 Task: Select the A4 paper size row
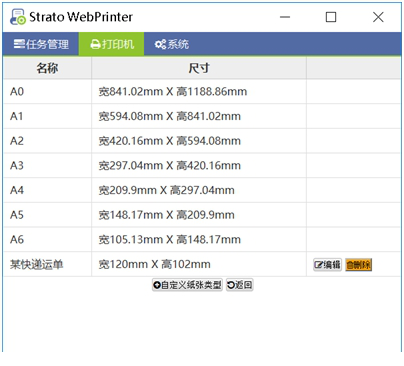pyautogui.click(x=202, y=190)
